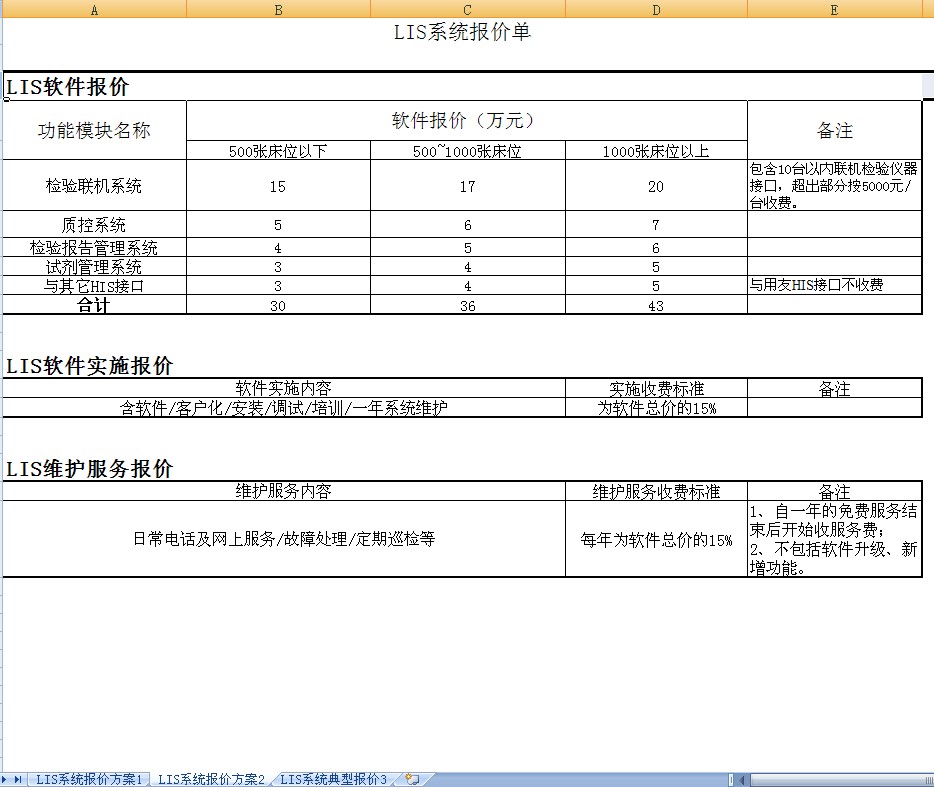Viewport: 934px width, 787px height.
Task: Click the 日常电话及网上服务 maintenance content cell
Action: [x=284, y=539]
